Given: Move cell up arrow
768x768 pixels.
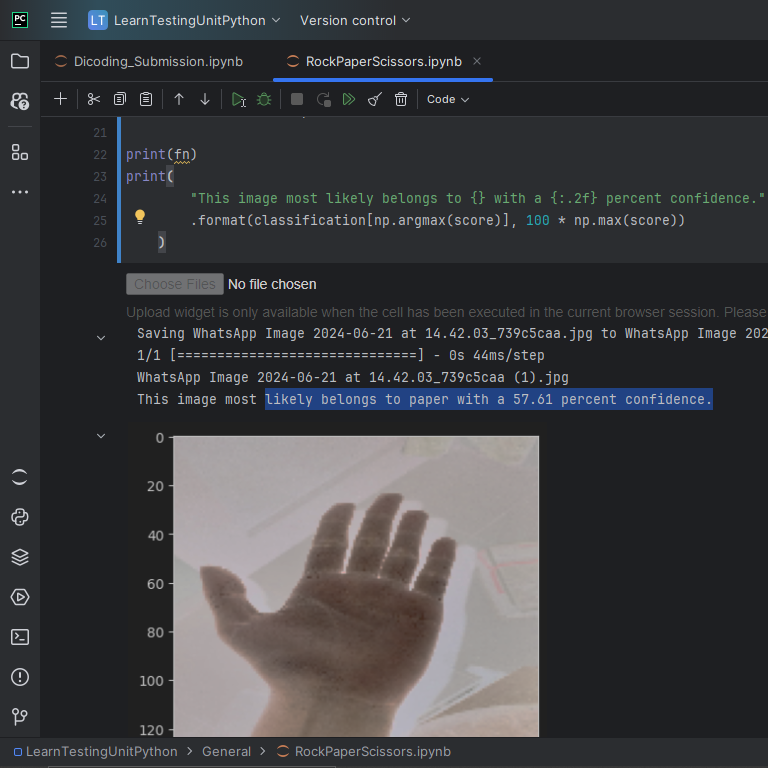Looking at the screenshot, I should point(179,99).
